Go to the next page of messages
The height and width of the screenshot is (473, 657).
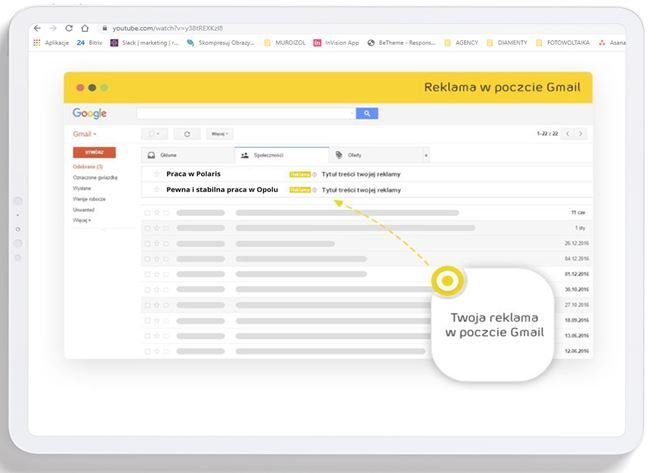[x=581, y=134]
